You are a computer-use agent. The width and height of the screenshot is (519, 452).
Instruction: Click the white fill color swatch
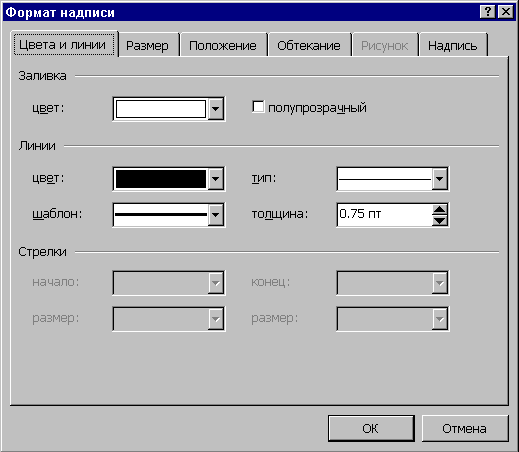coord(161,109)
